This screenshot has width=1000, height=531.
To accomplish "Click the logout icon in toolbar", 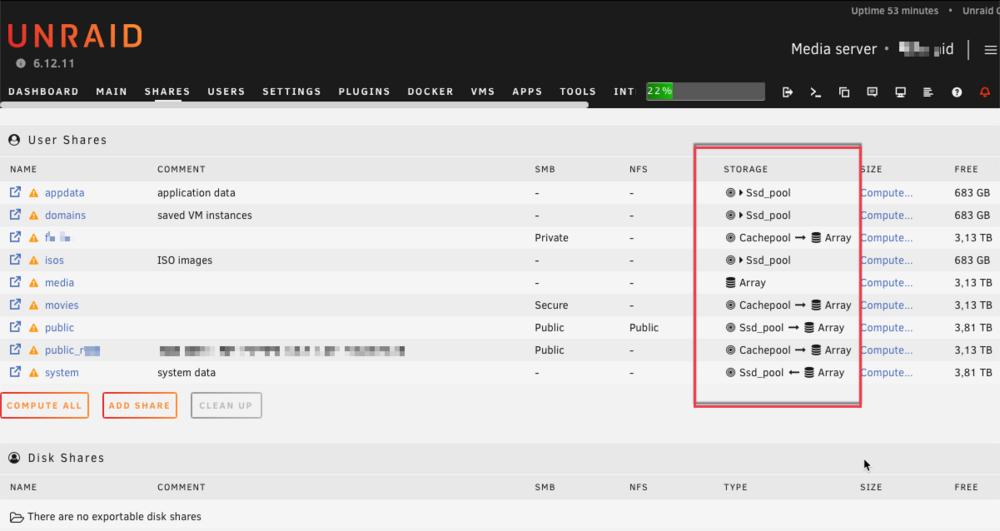I will click(x=788, y=92).
